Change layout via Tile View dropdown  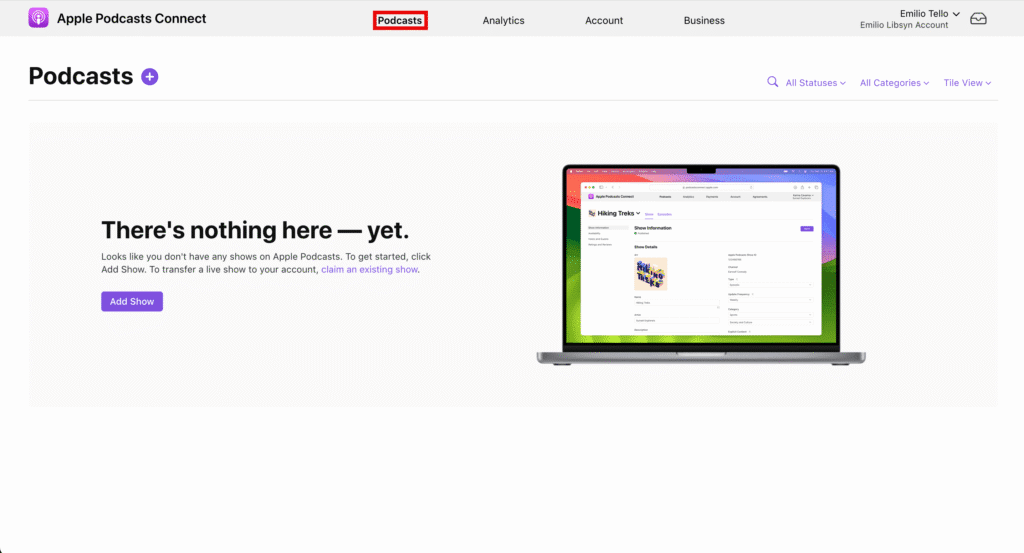tap(967, 83)
